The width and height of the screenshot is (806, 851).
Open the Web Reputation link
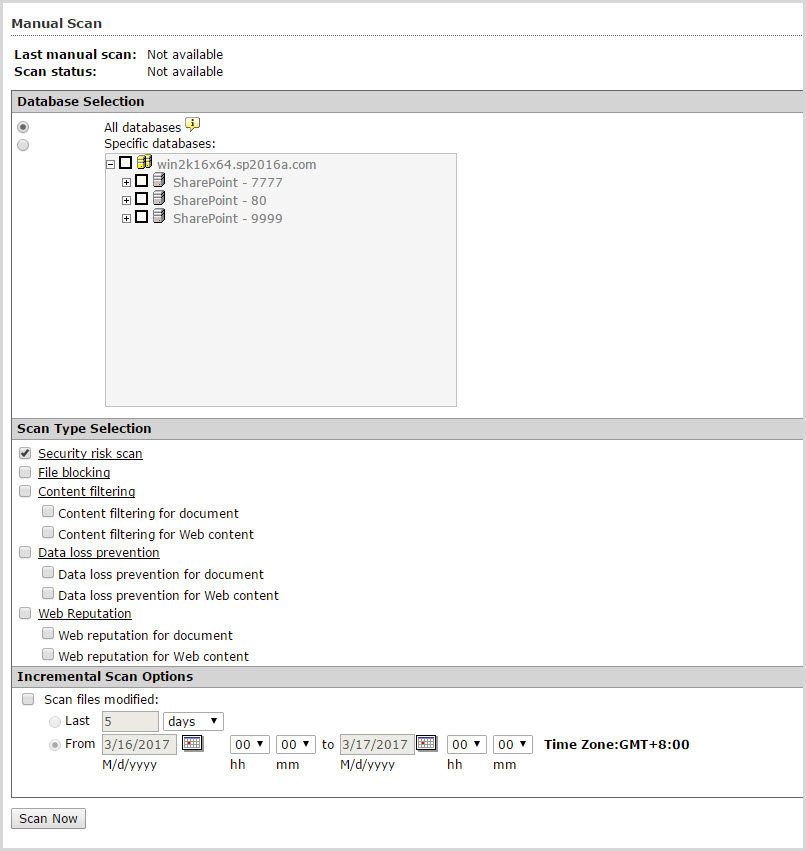tap(84, 613)
